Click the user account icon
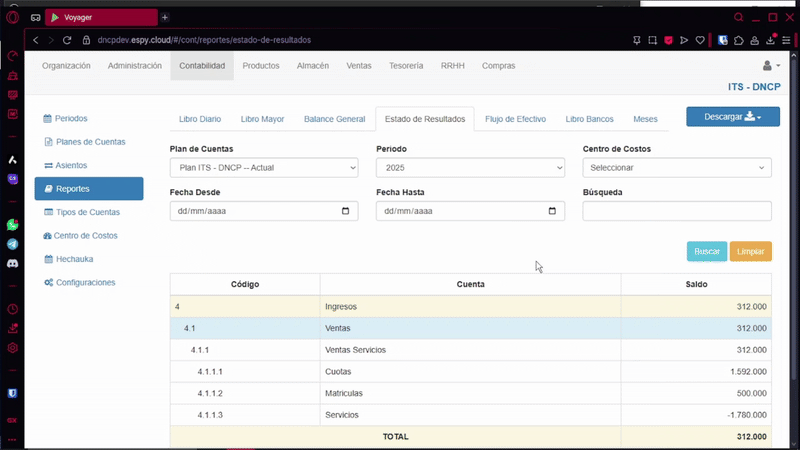The image size is (800, 450). tap(770, 66)
